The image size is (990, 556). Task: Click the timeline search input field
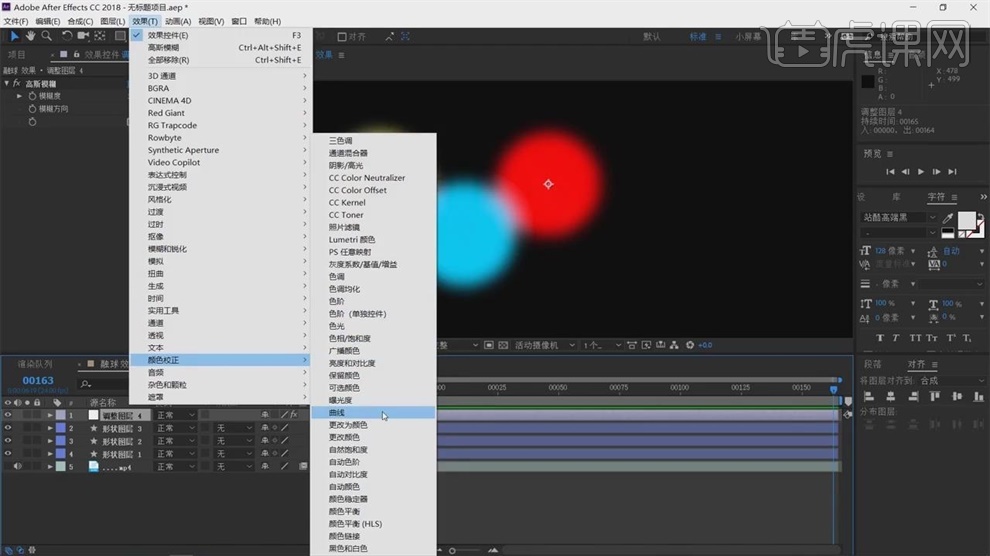point(110,383)
